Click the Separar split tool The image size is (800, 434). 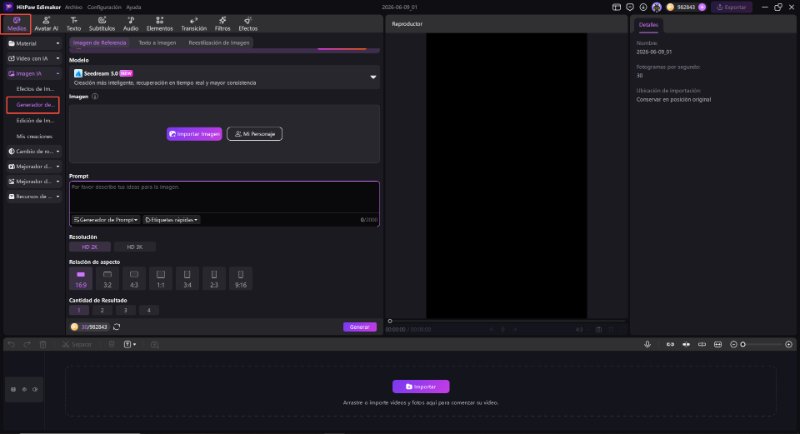[x=77, y=345]
